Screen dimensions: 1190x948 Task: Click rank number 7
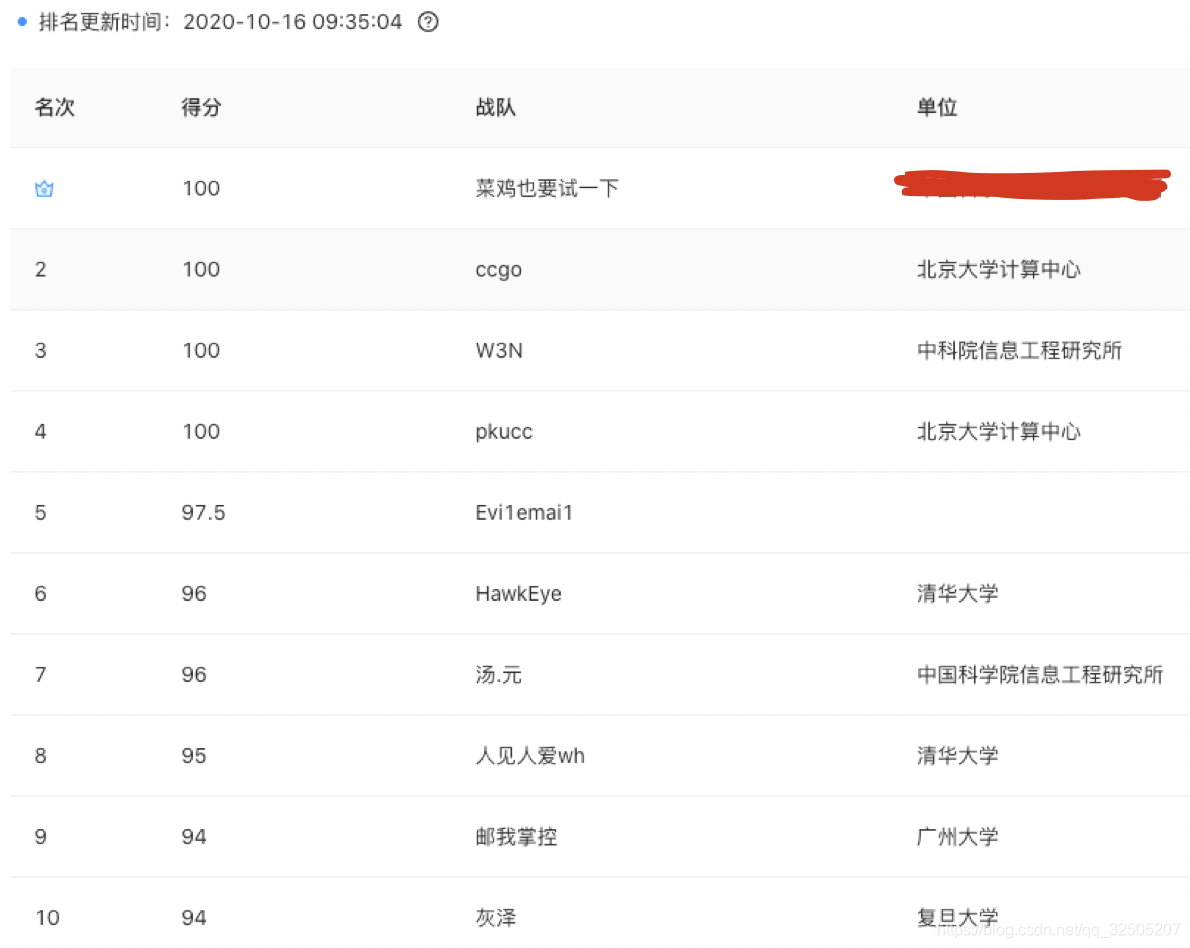click(41, 675)
